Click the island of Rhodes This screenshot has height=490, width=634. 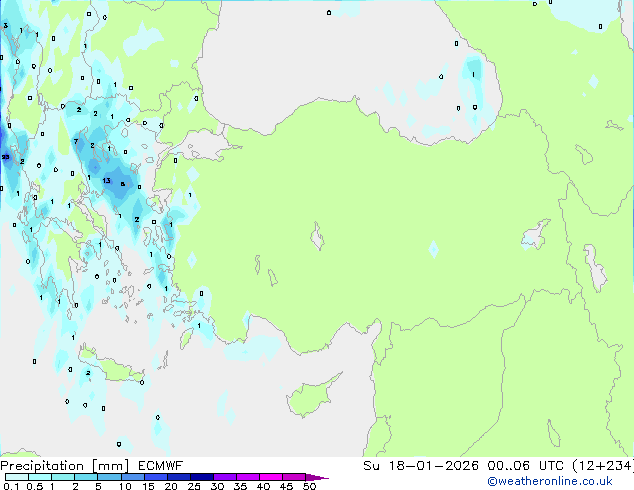186,339
